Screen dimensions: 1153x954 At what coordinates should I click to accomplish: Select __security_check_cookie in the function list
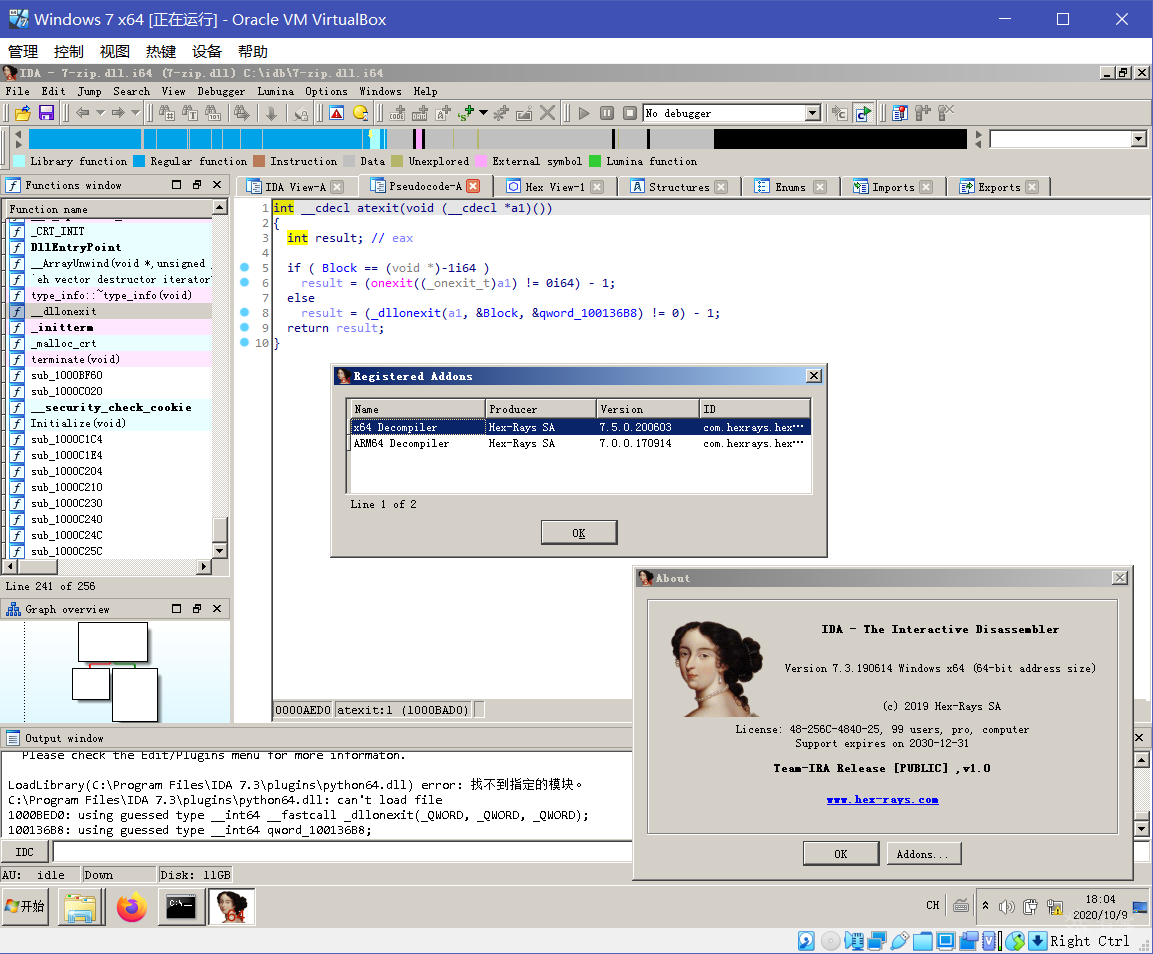[x=110, y=407]
